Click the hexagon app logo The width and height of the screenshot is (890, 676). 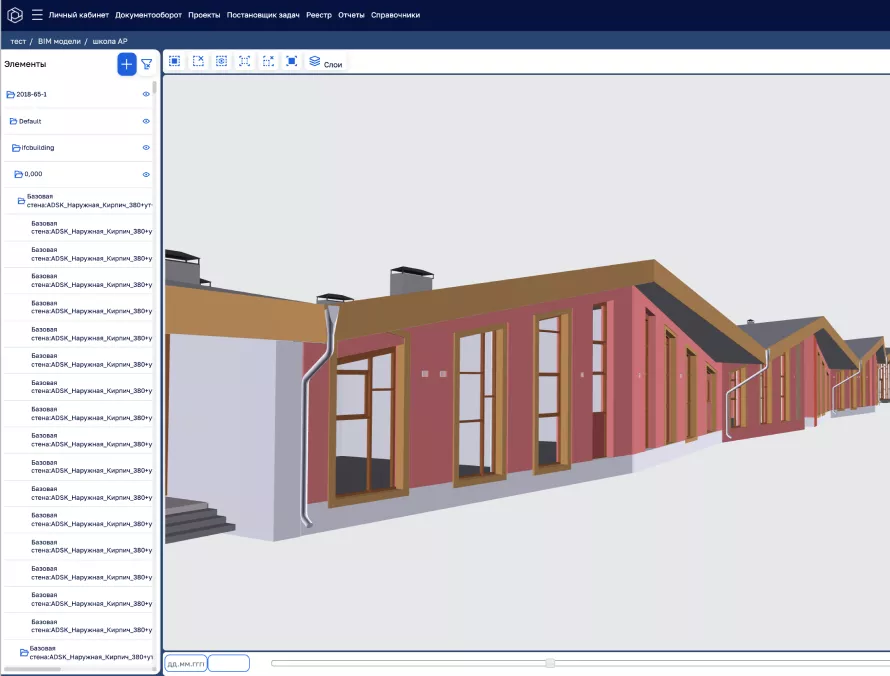(15, 15)
